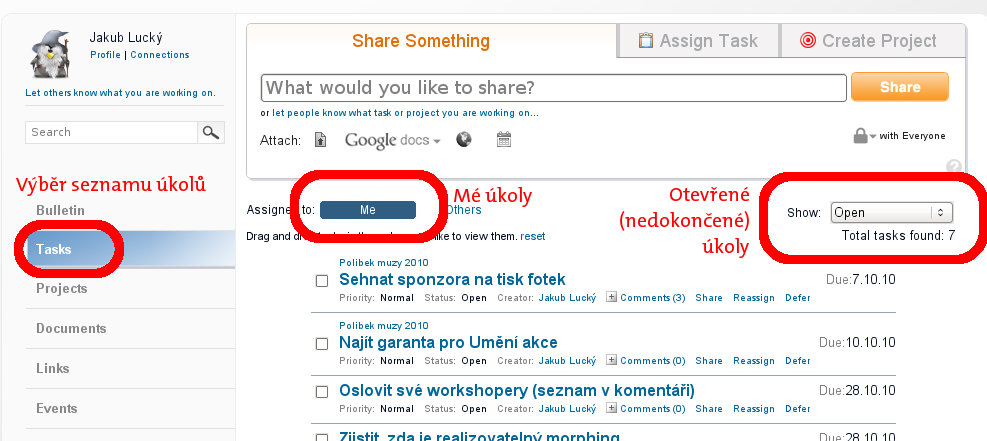Viewport: 987px width, 441px height.
Task: Switch to the Assign Task tab
Action: point(698,41)
